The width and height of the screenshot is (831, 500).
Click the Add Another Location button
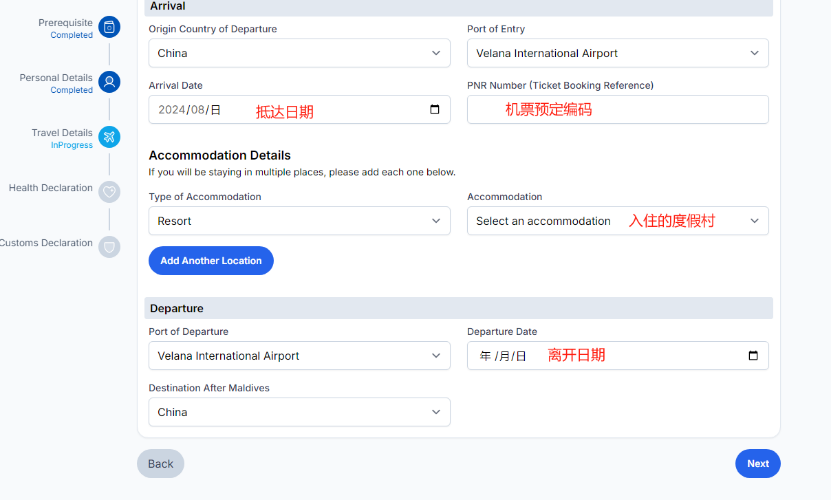(211, 261)
